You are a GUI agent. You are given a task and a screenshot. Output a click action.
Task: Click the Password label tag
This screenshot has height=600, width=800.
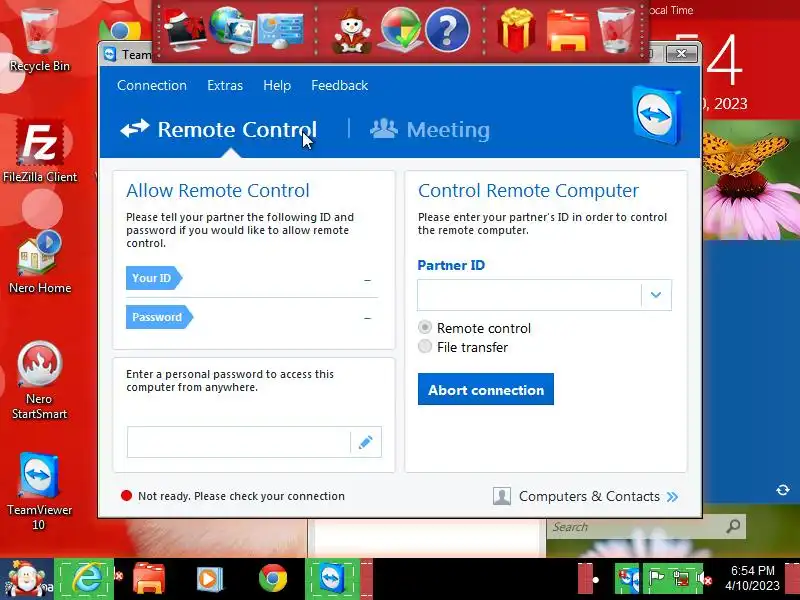159,317
